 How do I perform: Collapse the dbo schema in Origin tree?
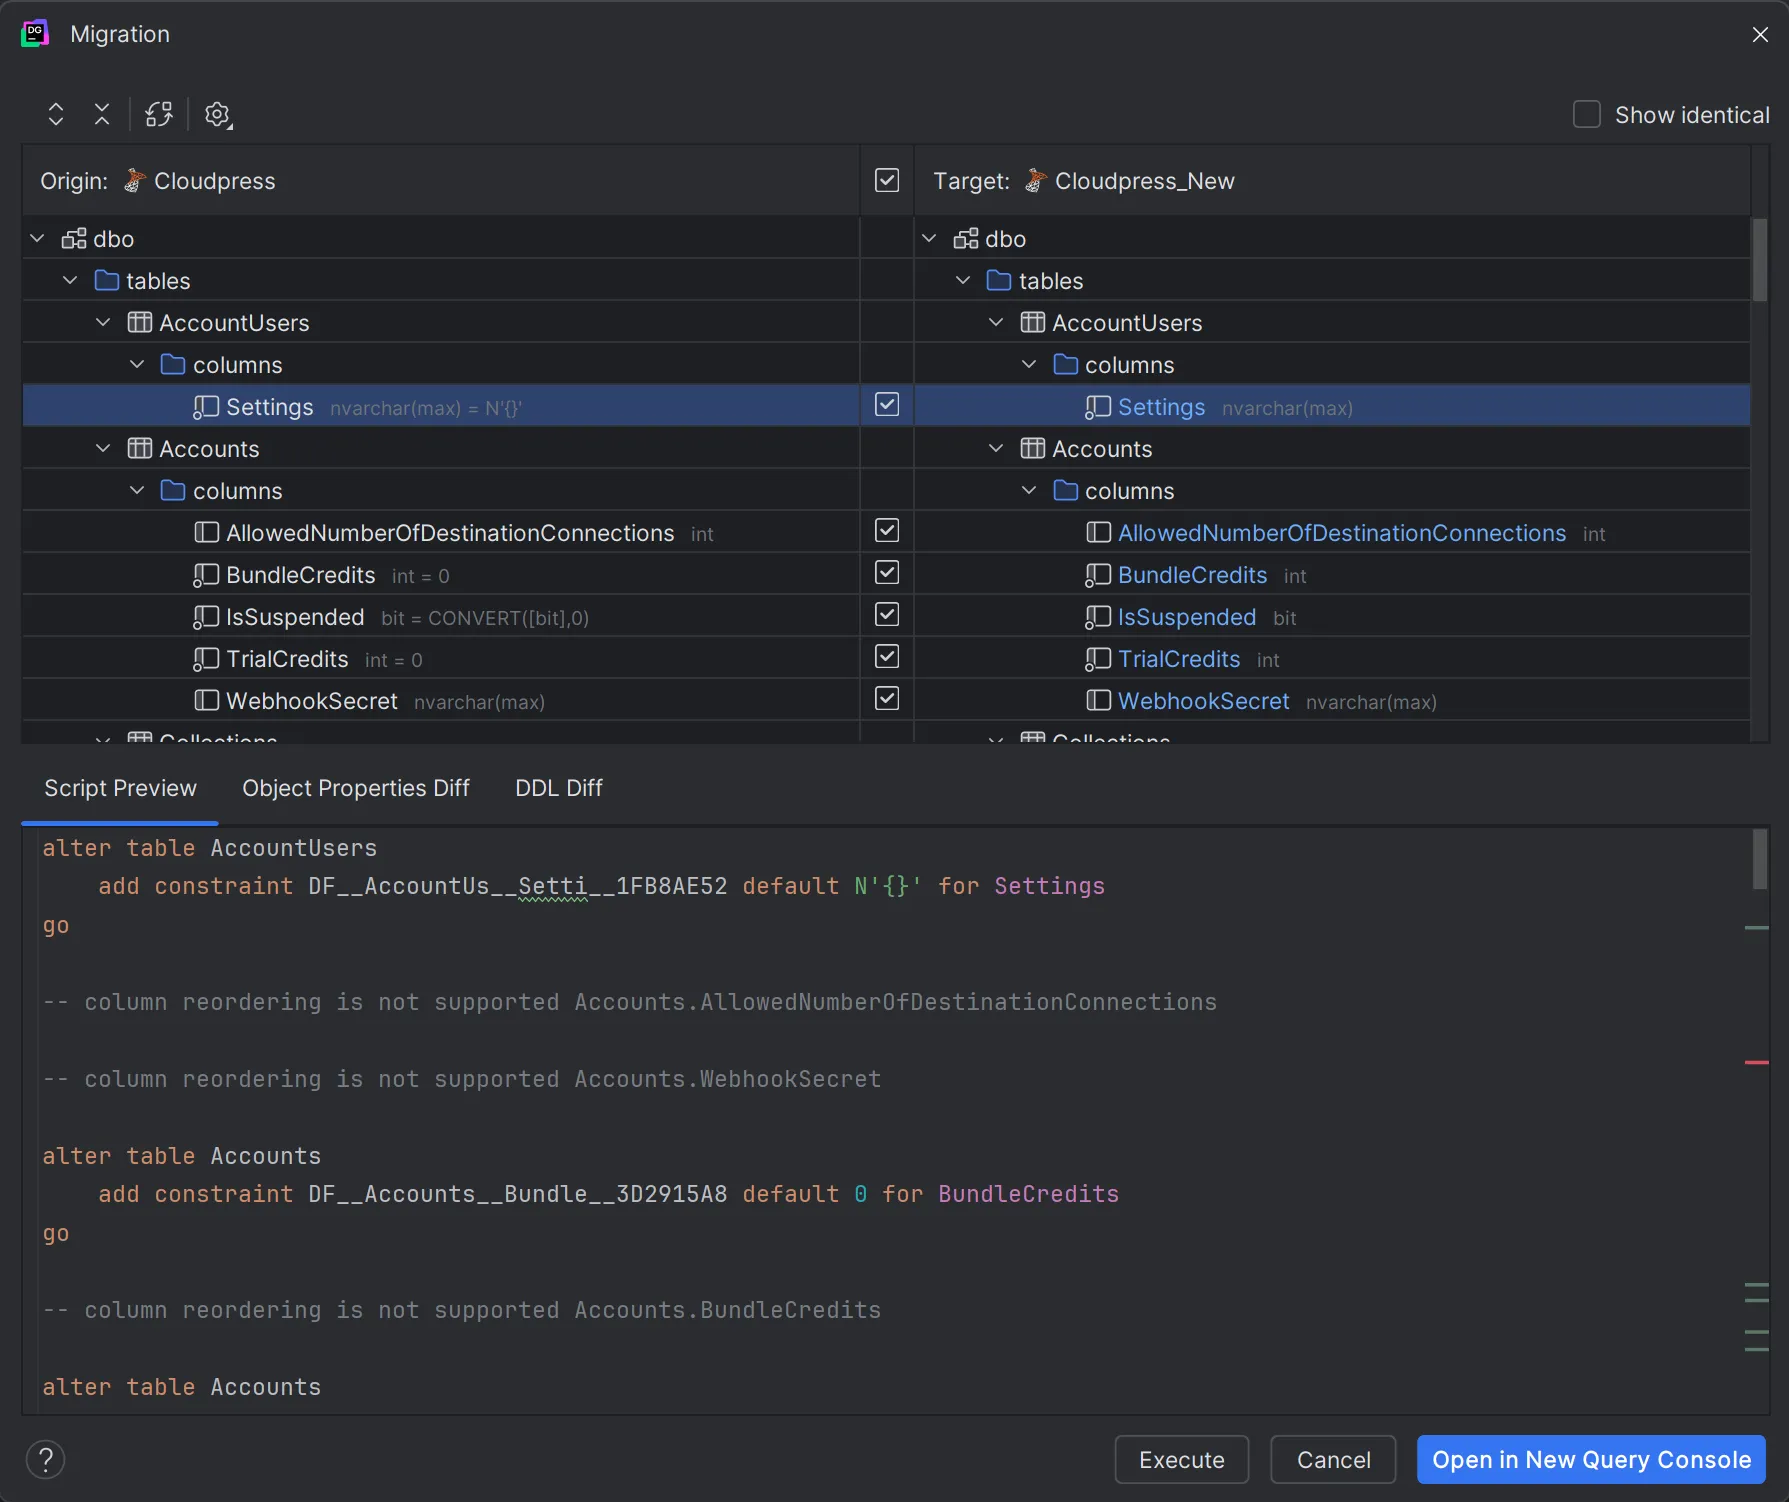37,238
